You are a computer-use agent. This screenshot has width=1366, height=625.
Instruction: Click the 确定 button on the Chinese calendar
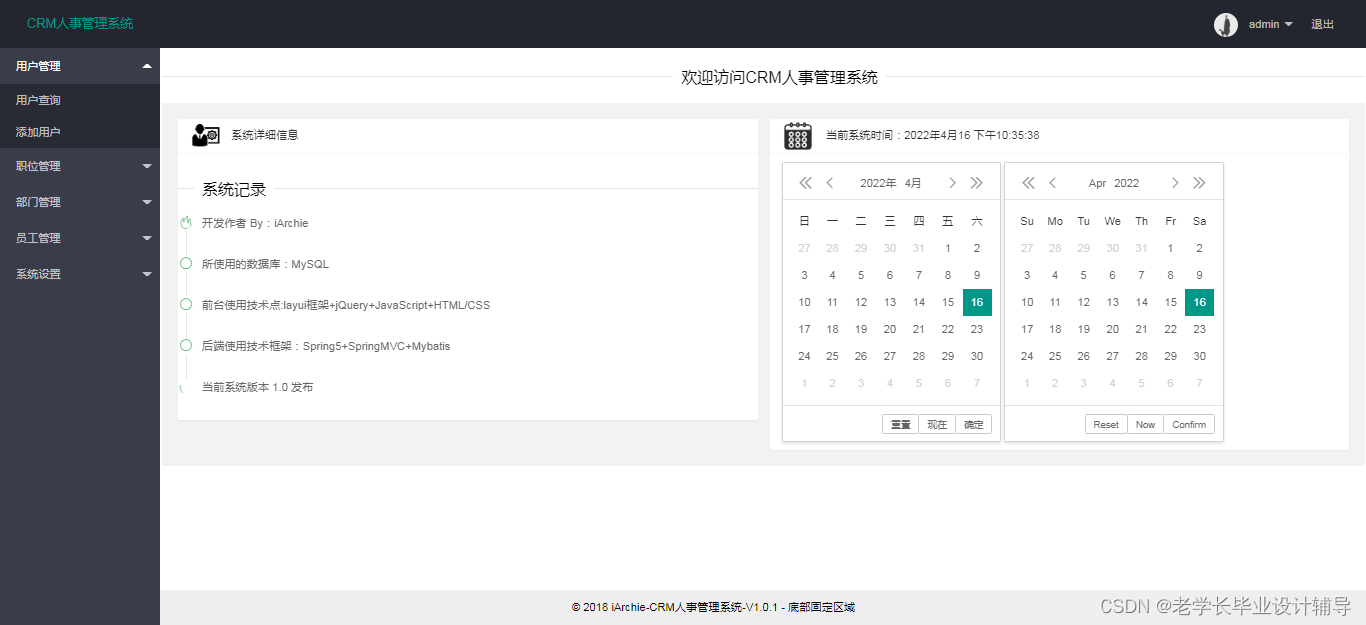(973, 423)
